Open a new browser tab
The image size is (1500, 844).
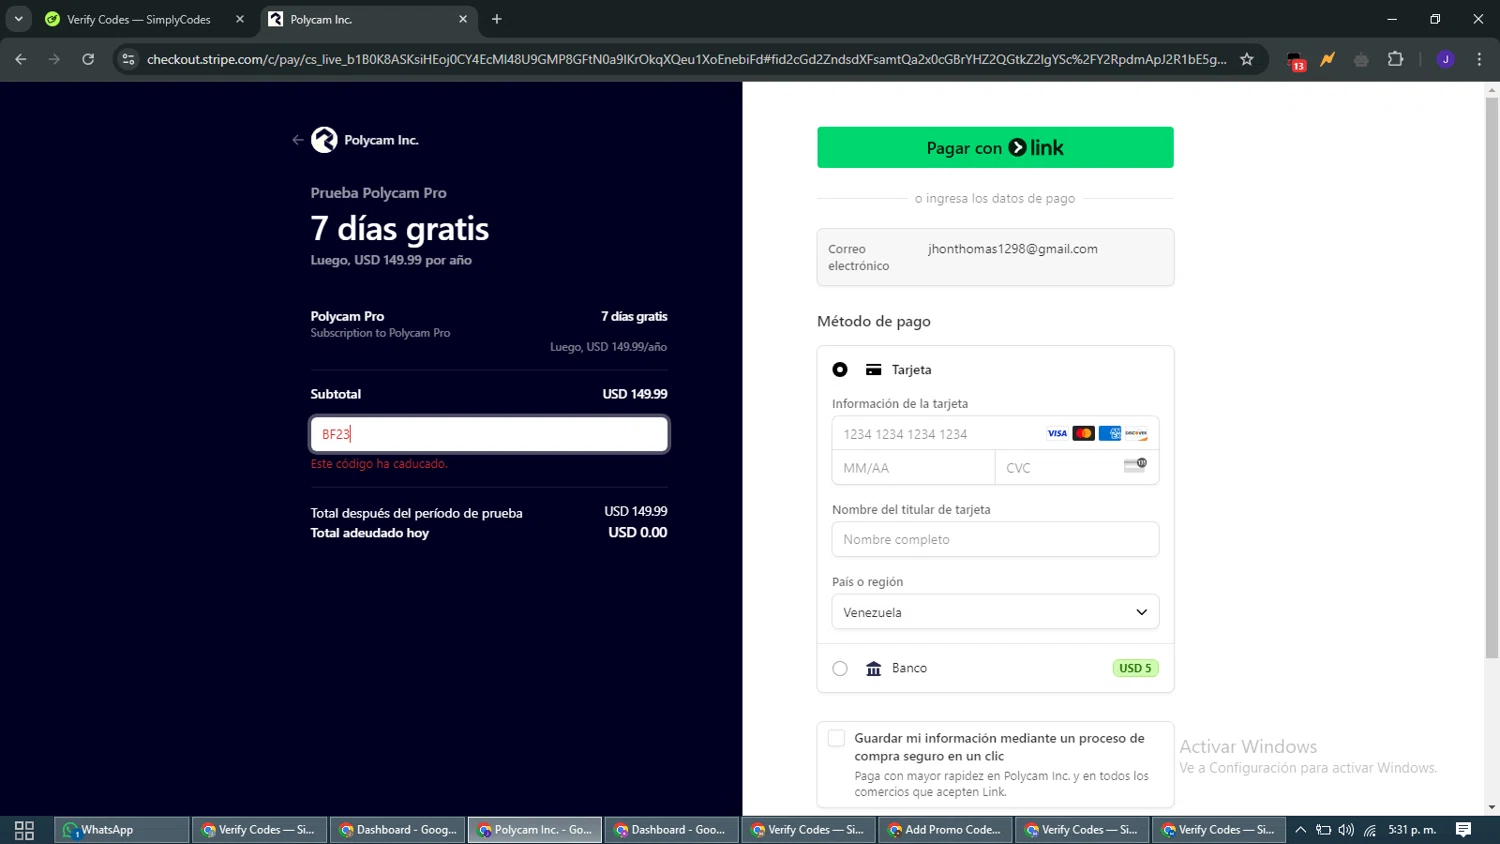(497, 19)
